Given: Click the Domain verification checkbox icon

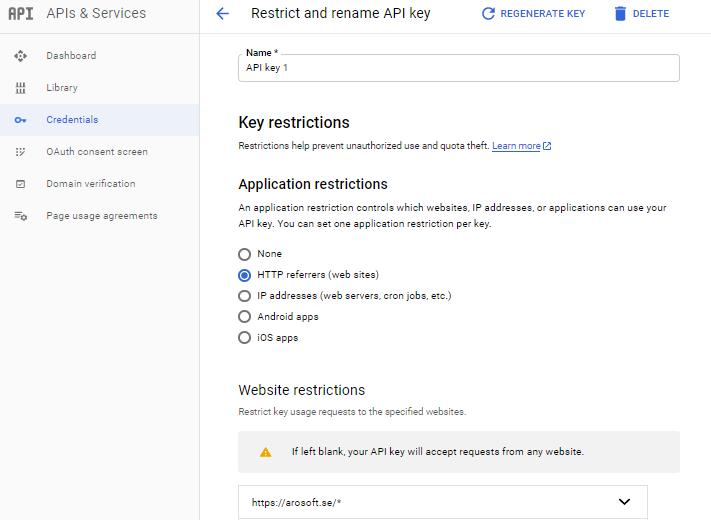Looking at the screenshot, I should 20,184.
